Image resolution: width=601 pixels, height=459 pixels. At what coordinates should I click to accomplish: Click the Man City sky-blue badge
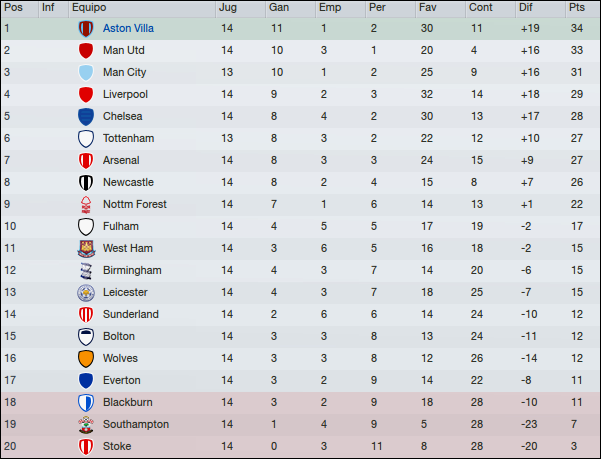86,72
